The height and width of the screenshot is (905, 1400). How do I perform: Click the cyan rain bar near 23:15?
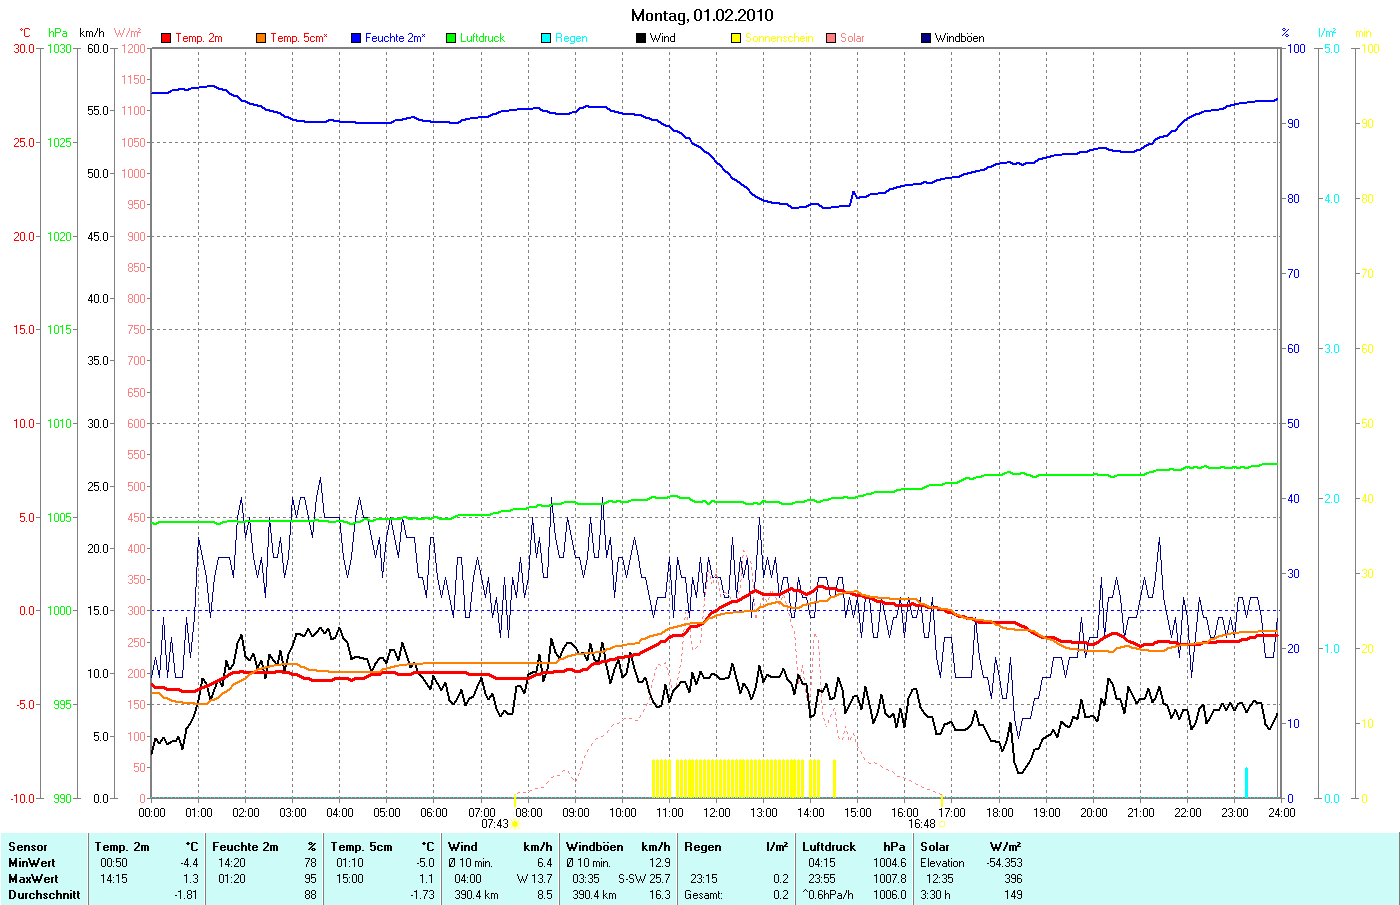1246,782
